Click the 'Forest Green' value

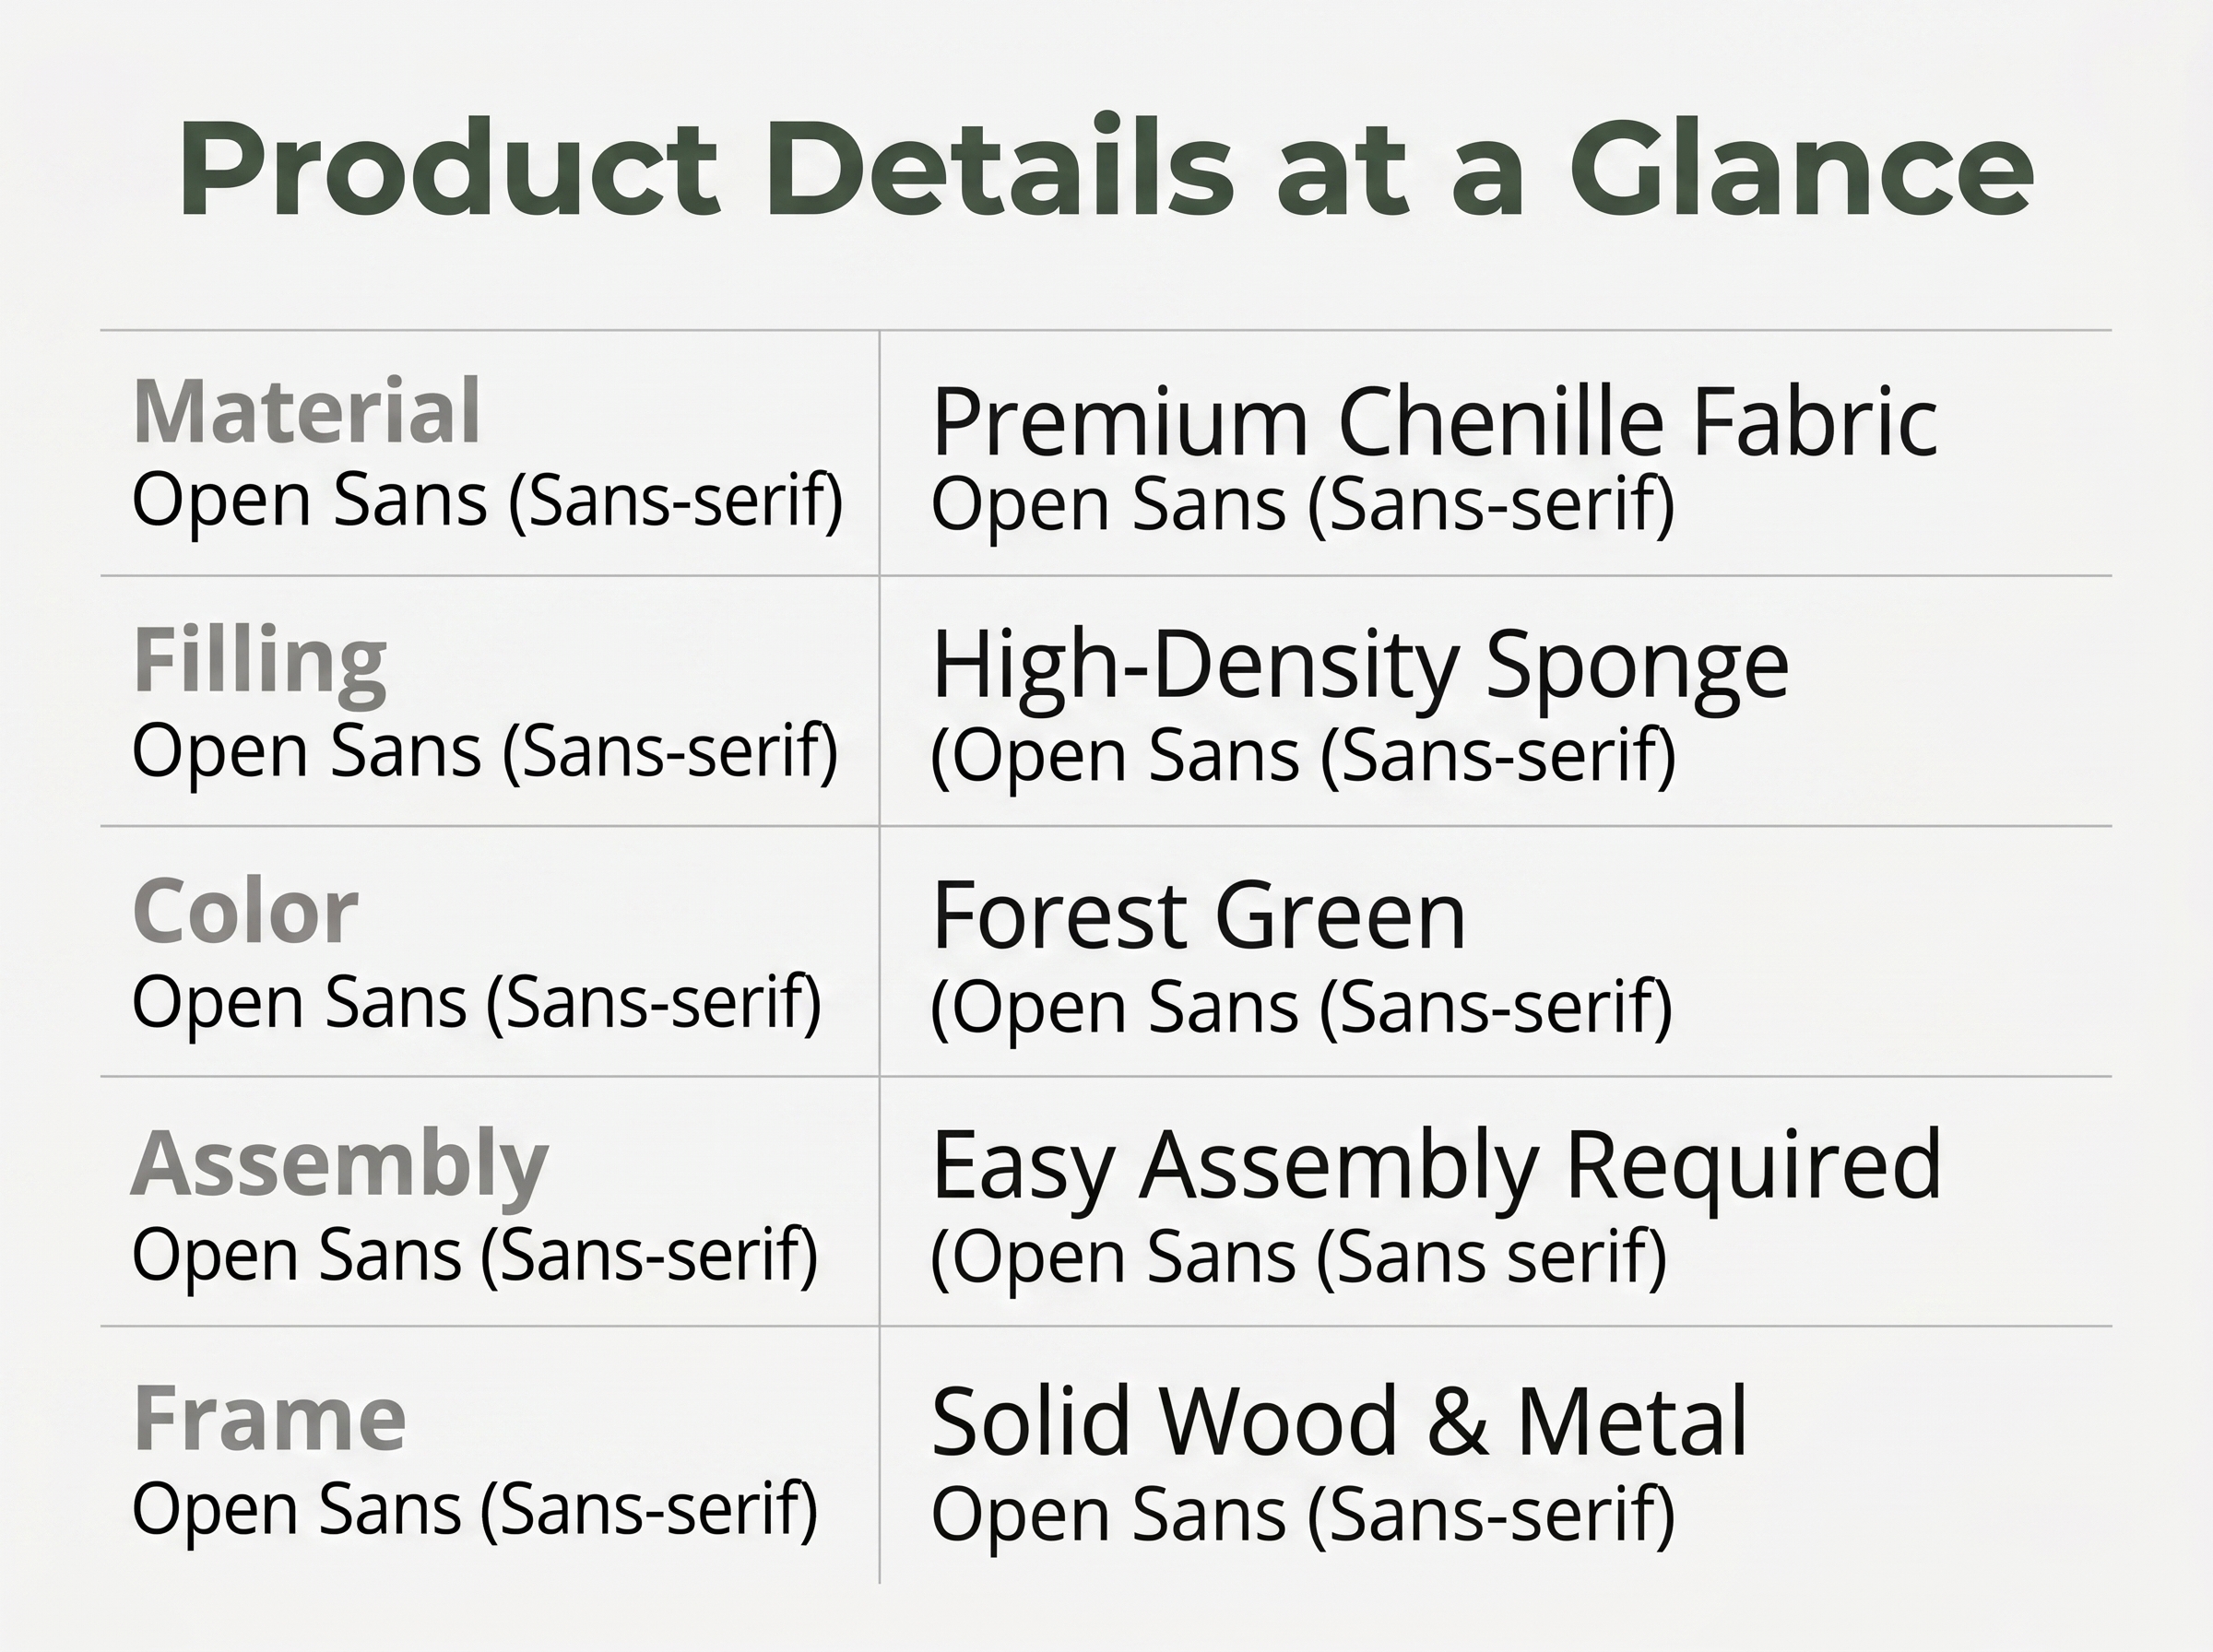click(1199, 915)
